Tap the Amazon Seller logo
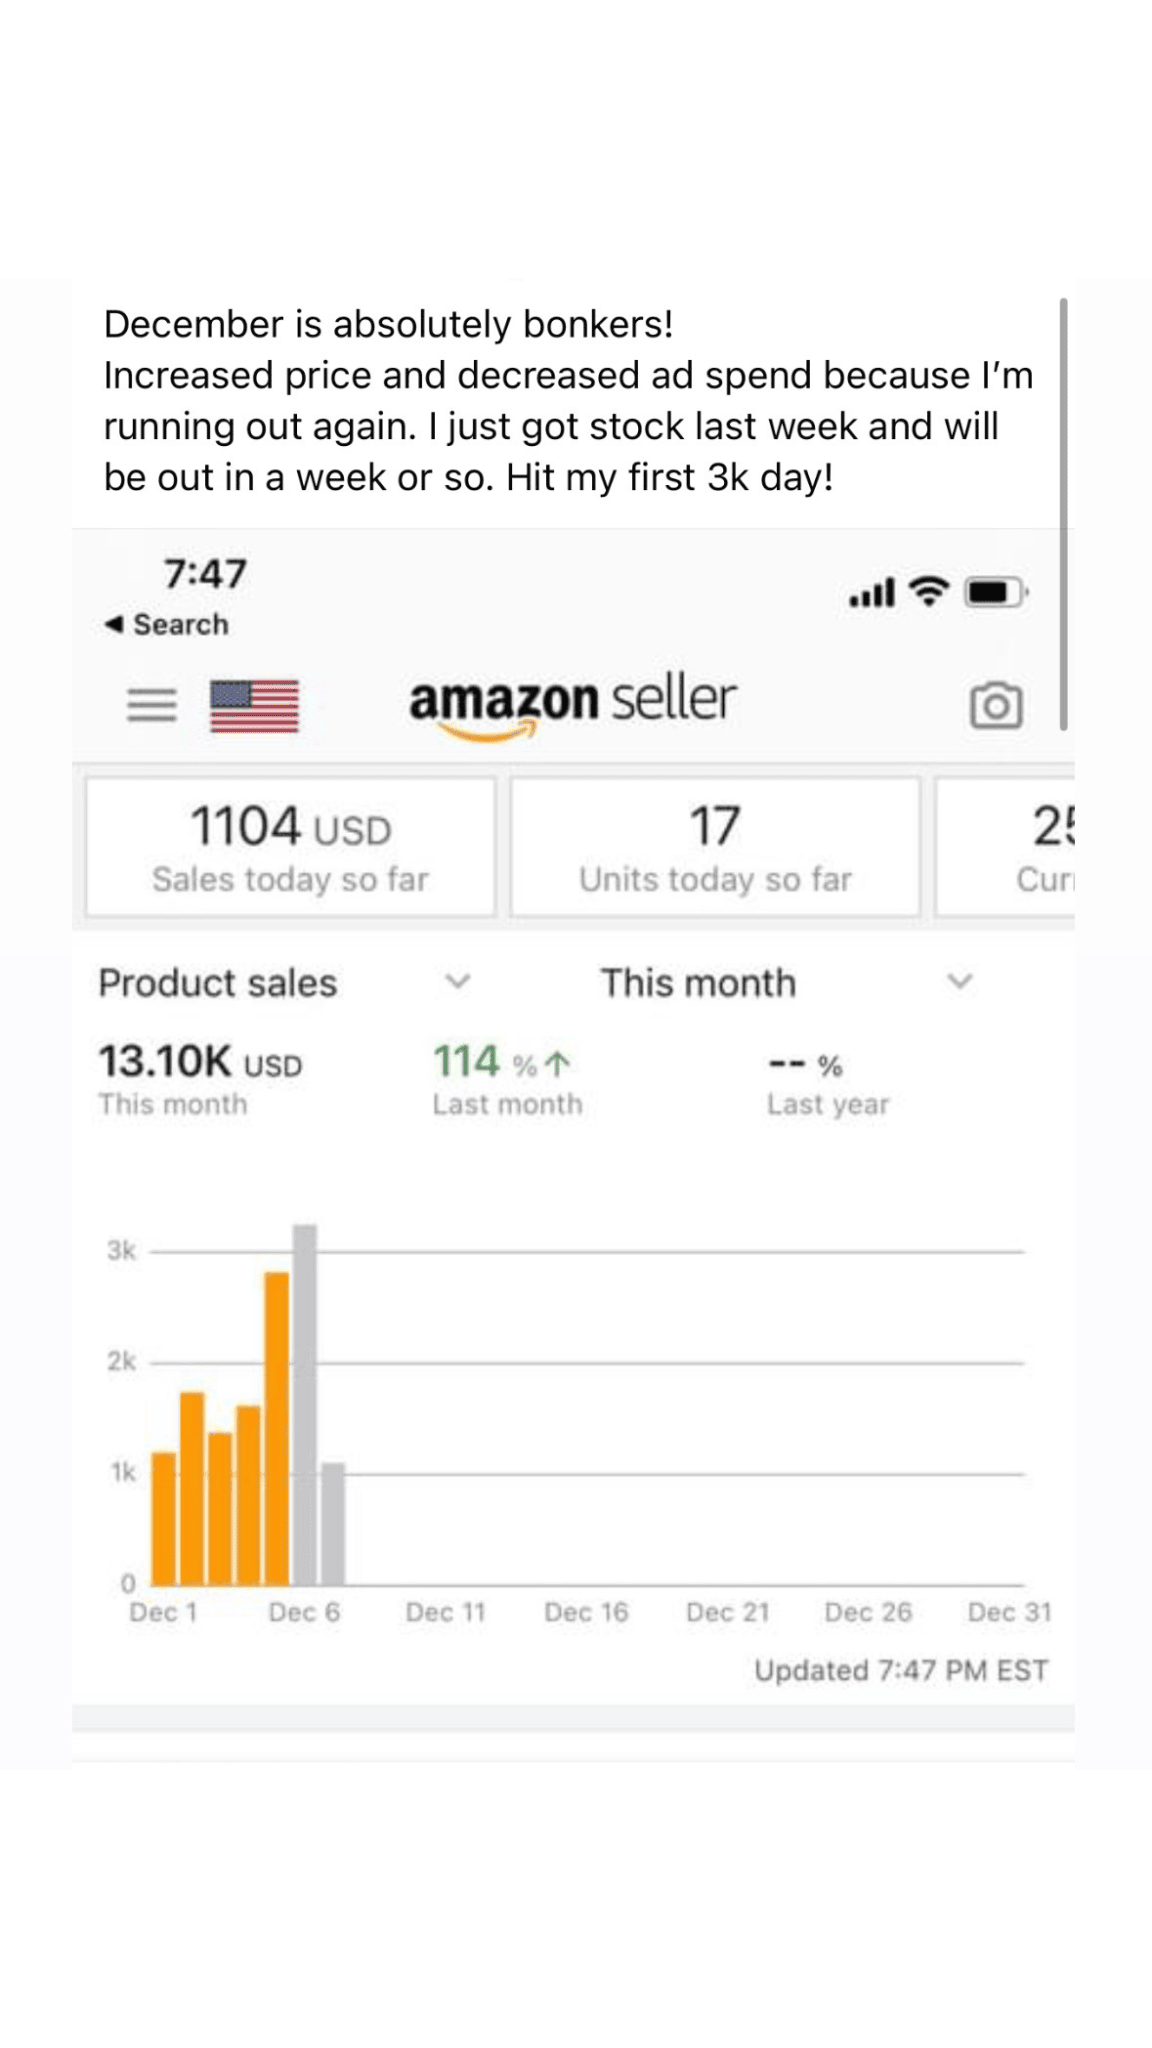Screen dimensions: 1152x2048 point(572,703)
